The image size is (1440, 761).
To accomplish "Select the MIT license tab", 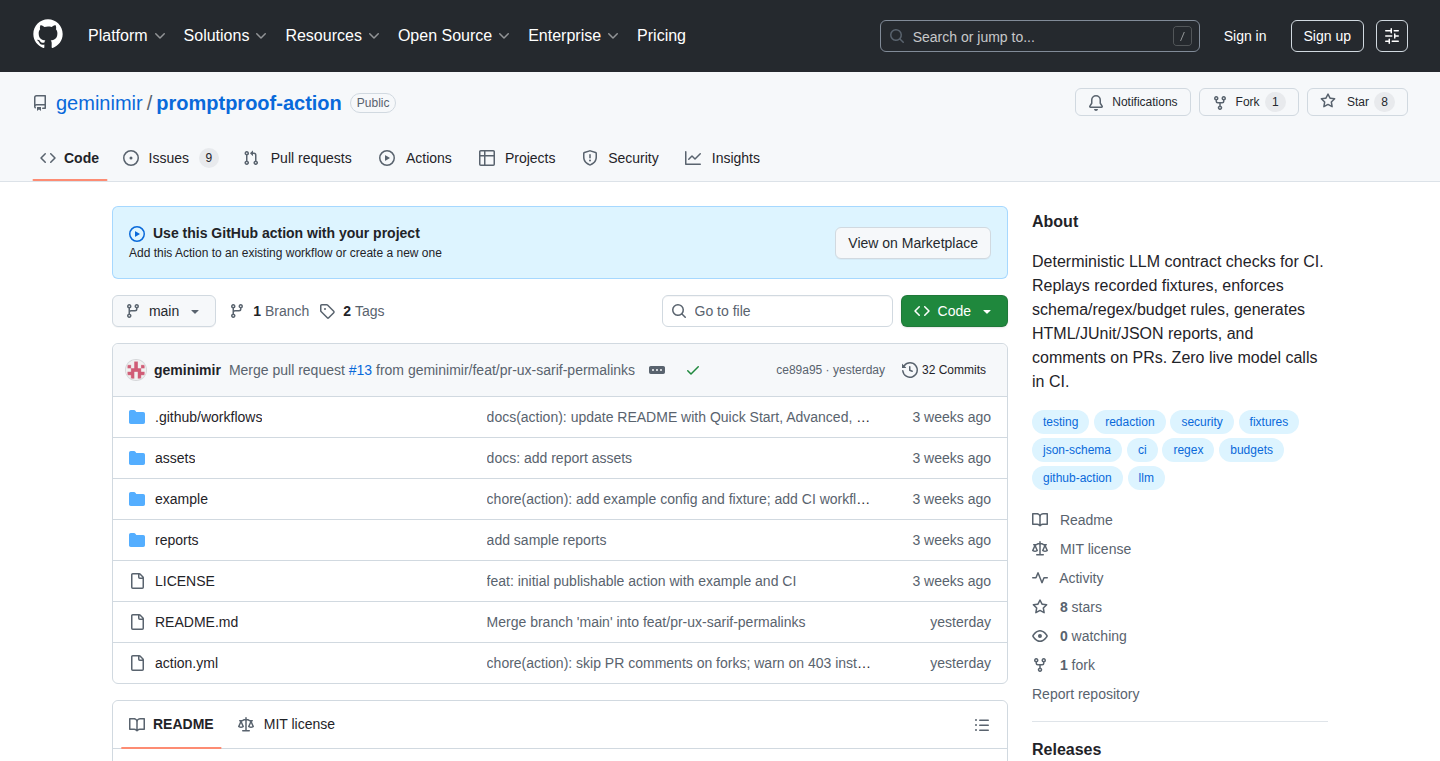I will coord(286,724).
